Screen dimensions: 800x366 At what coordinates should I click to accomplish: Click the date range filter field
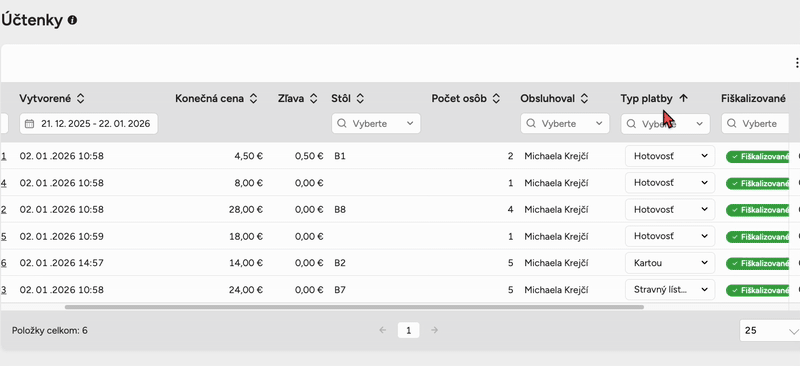[x=89, y=124]
